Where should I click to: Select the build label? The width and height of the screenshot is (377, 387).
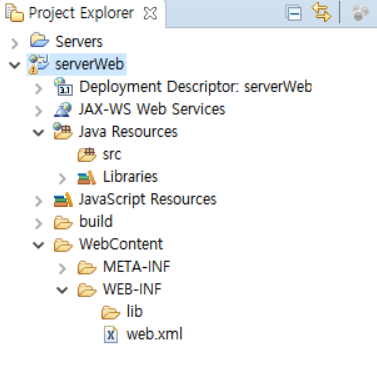[x=96, y=221]
